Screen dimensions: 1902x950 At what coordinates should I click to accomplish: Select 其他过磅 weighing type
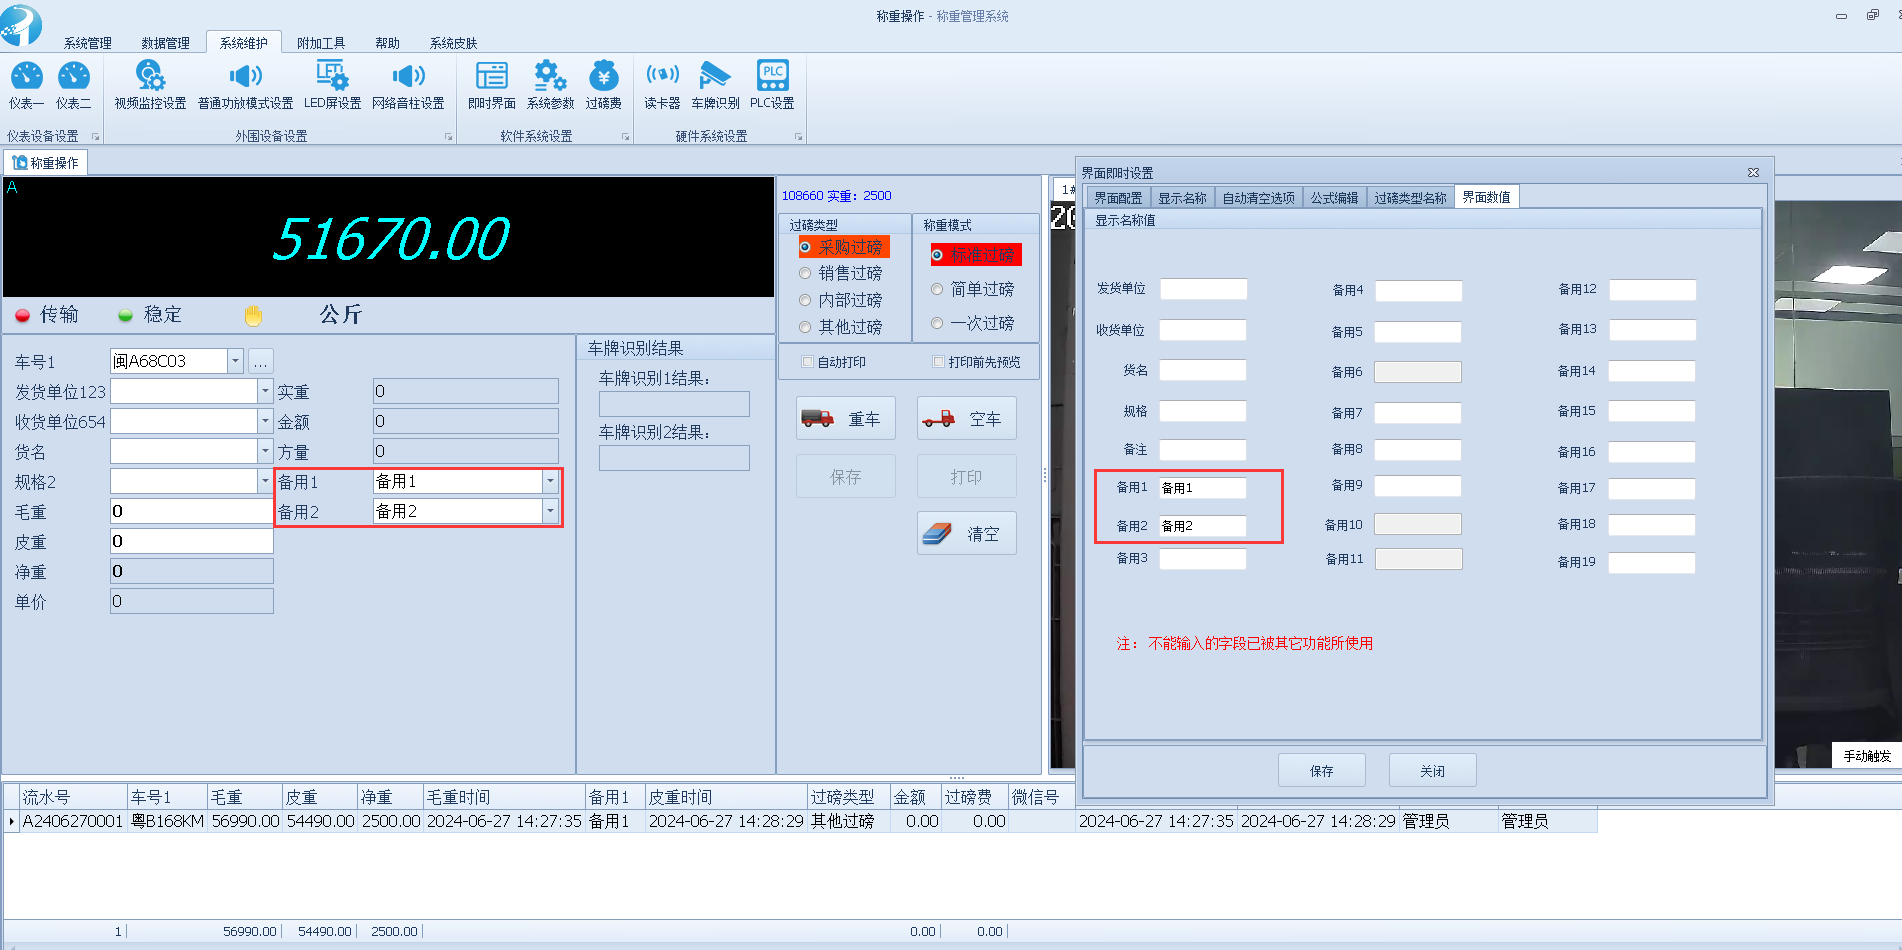pyautogui.click(x=841, y=327)
